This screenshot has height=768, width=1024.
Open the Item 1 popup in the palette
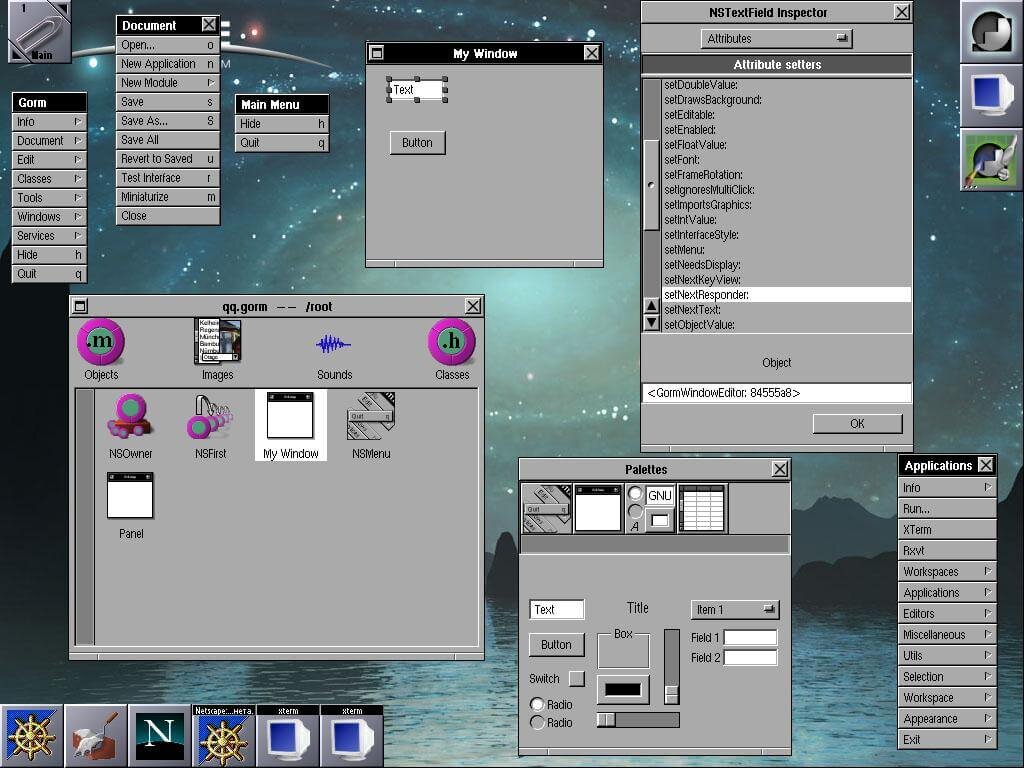click(x=735, y=608)
